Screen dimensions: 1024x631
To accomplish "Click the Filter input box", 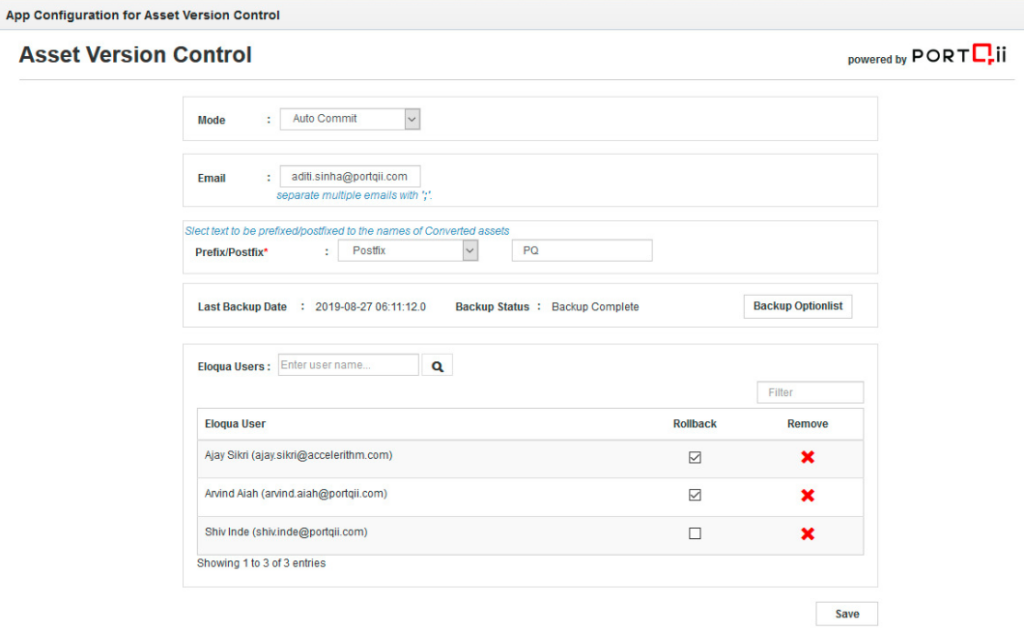I will point(810,393).
